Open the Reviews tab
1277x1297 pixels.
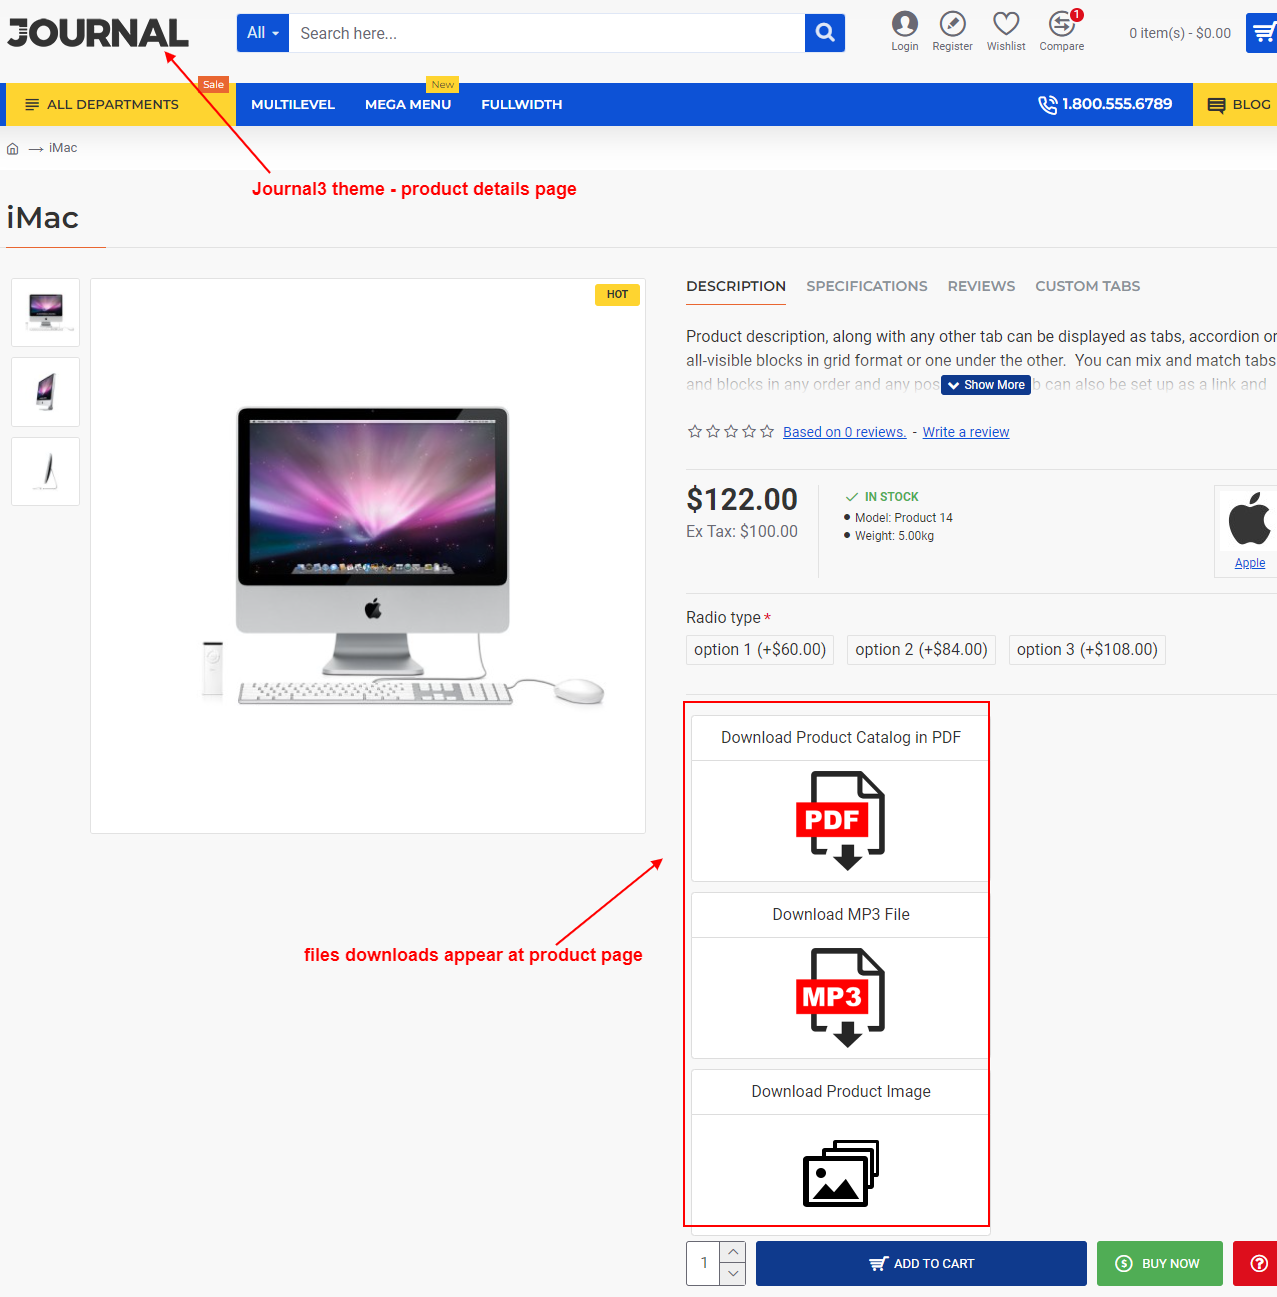point(981,286)
